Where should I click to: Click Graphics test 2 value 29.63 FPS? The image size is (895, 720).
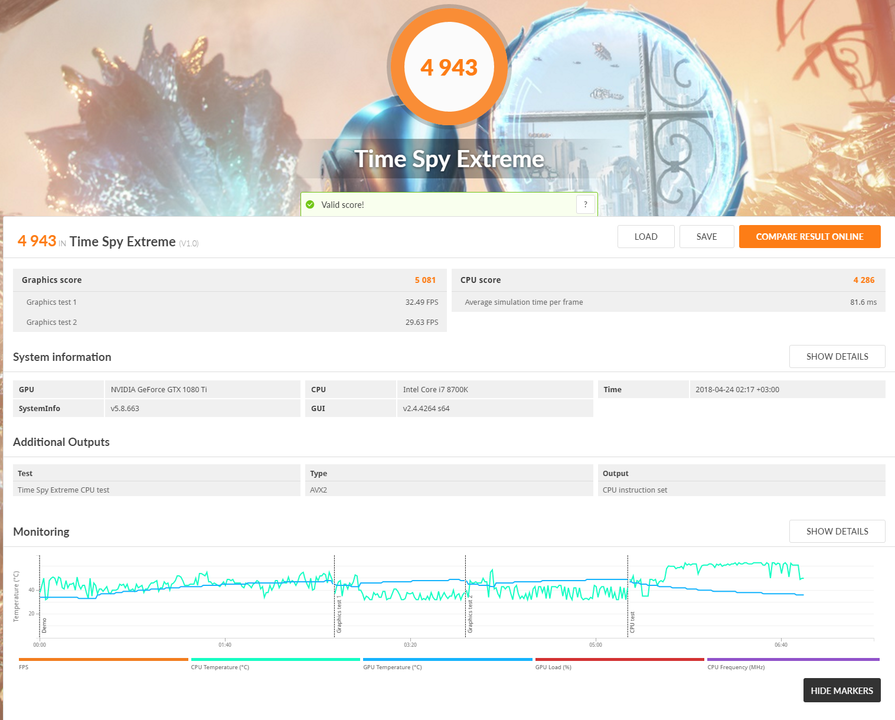422,322
